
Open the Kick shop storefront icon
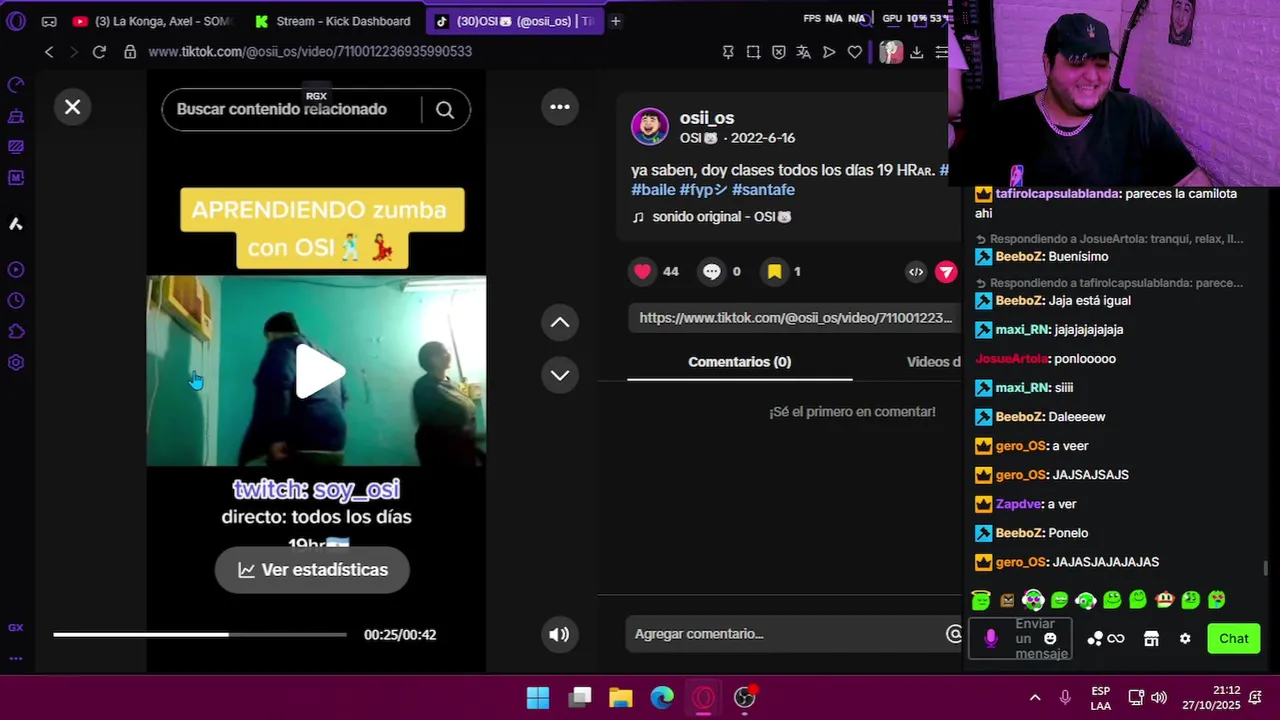pyautogui.click(x=1151, y=639)
